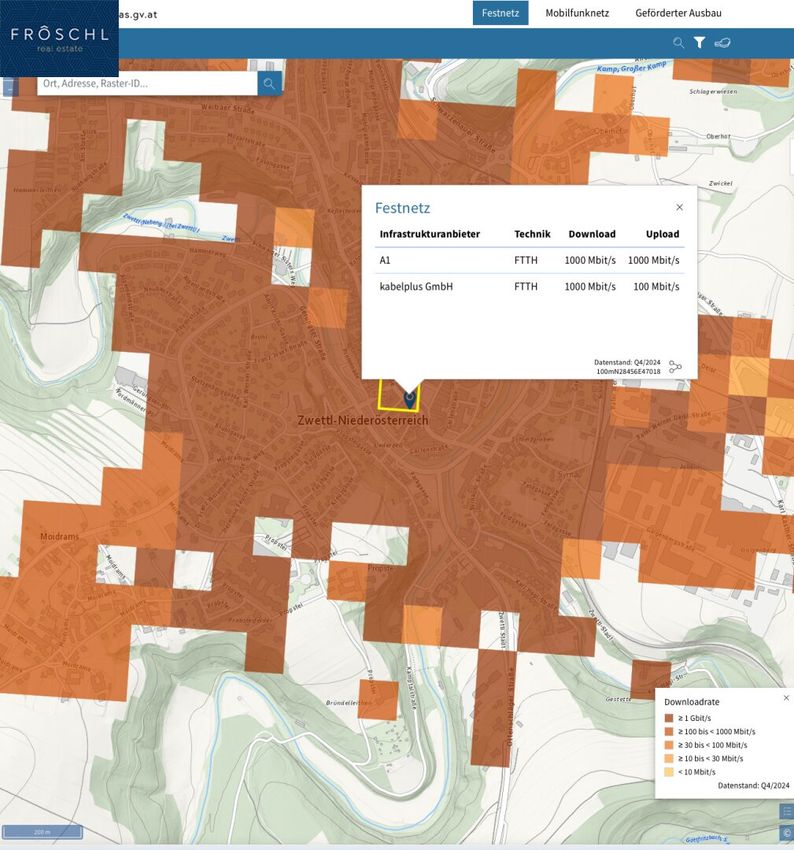The height and width of the screenshot is (850, 794).
Task: Click the toolbar magnifier search icon
Action: coord(679,43)
